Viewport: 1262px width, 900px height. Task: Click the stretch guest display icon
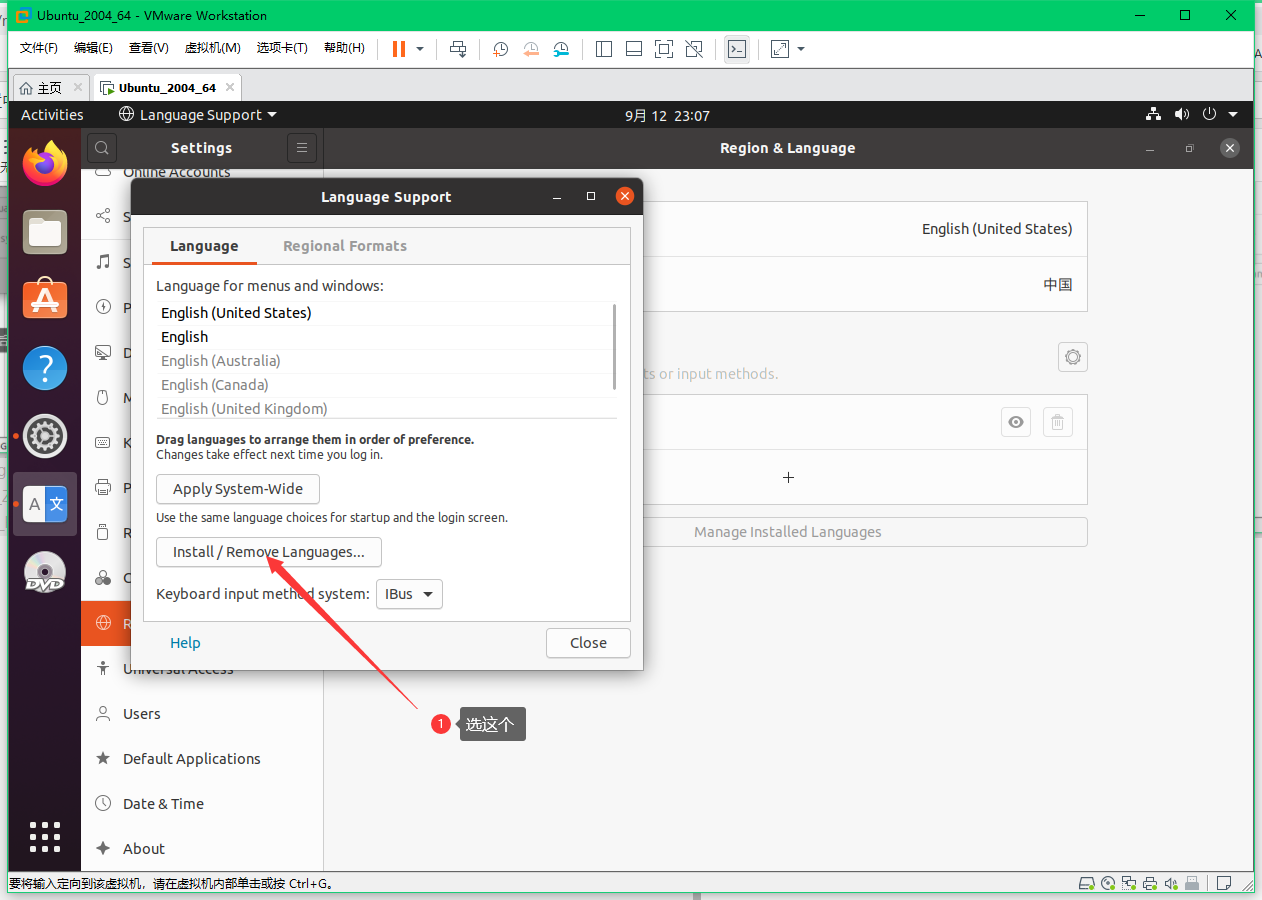(x=780, y=49)
